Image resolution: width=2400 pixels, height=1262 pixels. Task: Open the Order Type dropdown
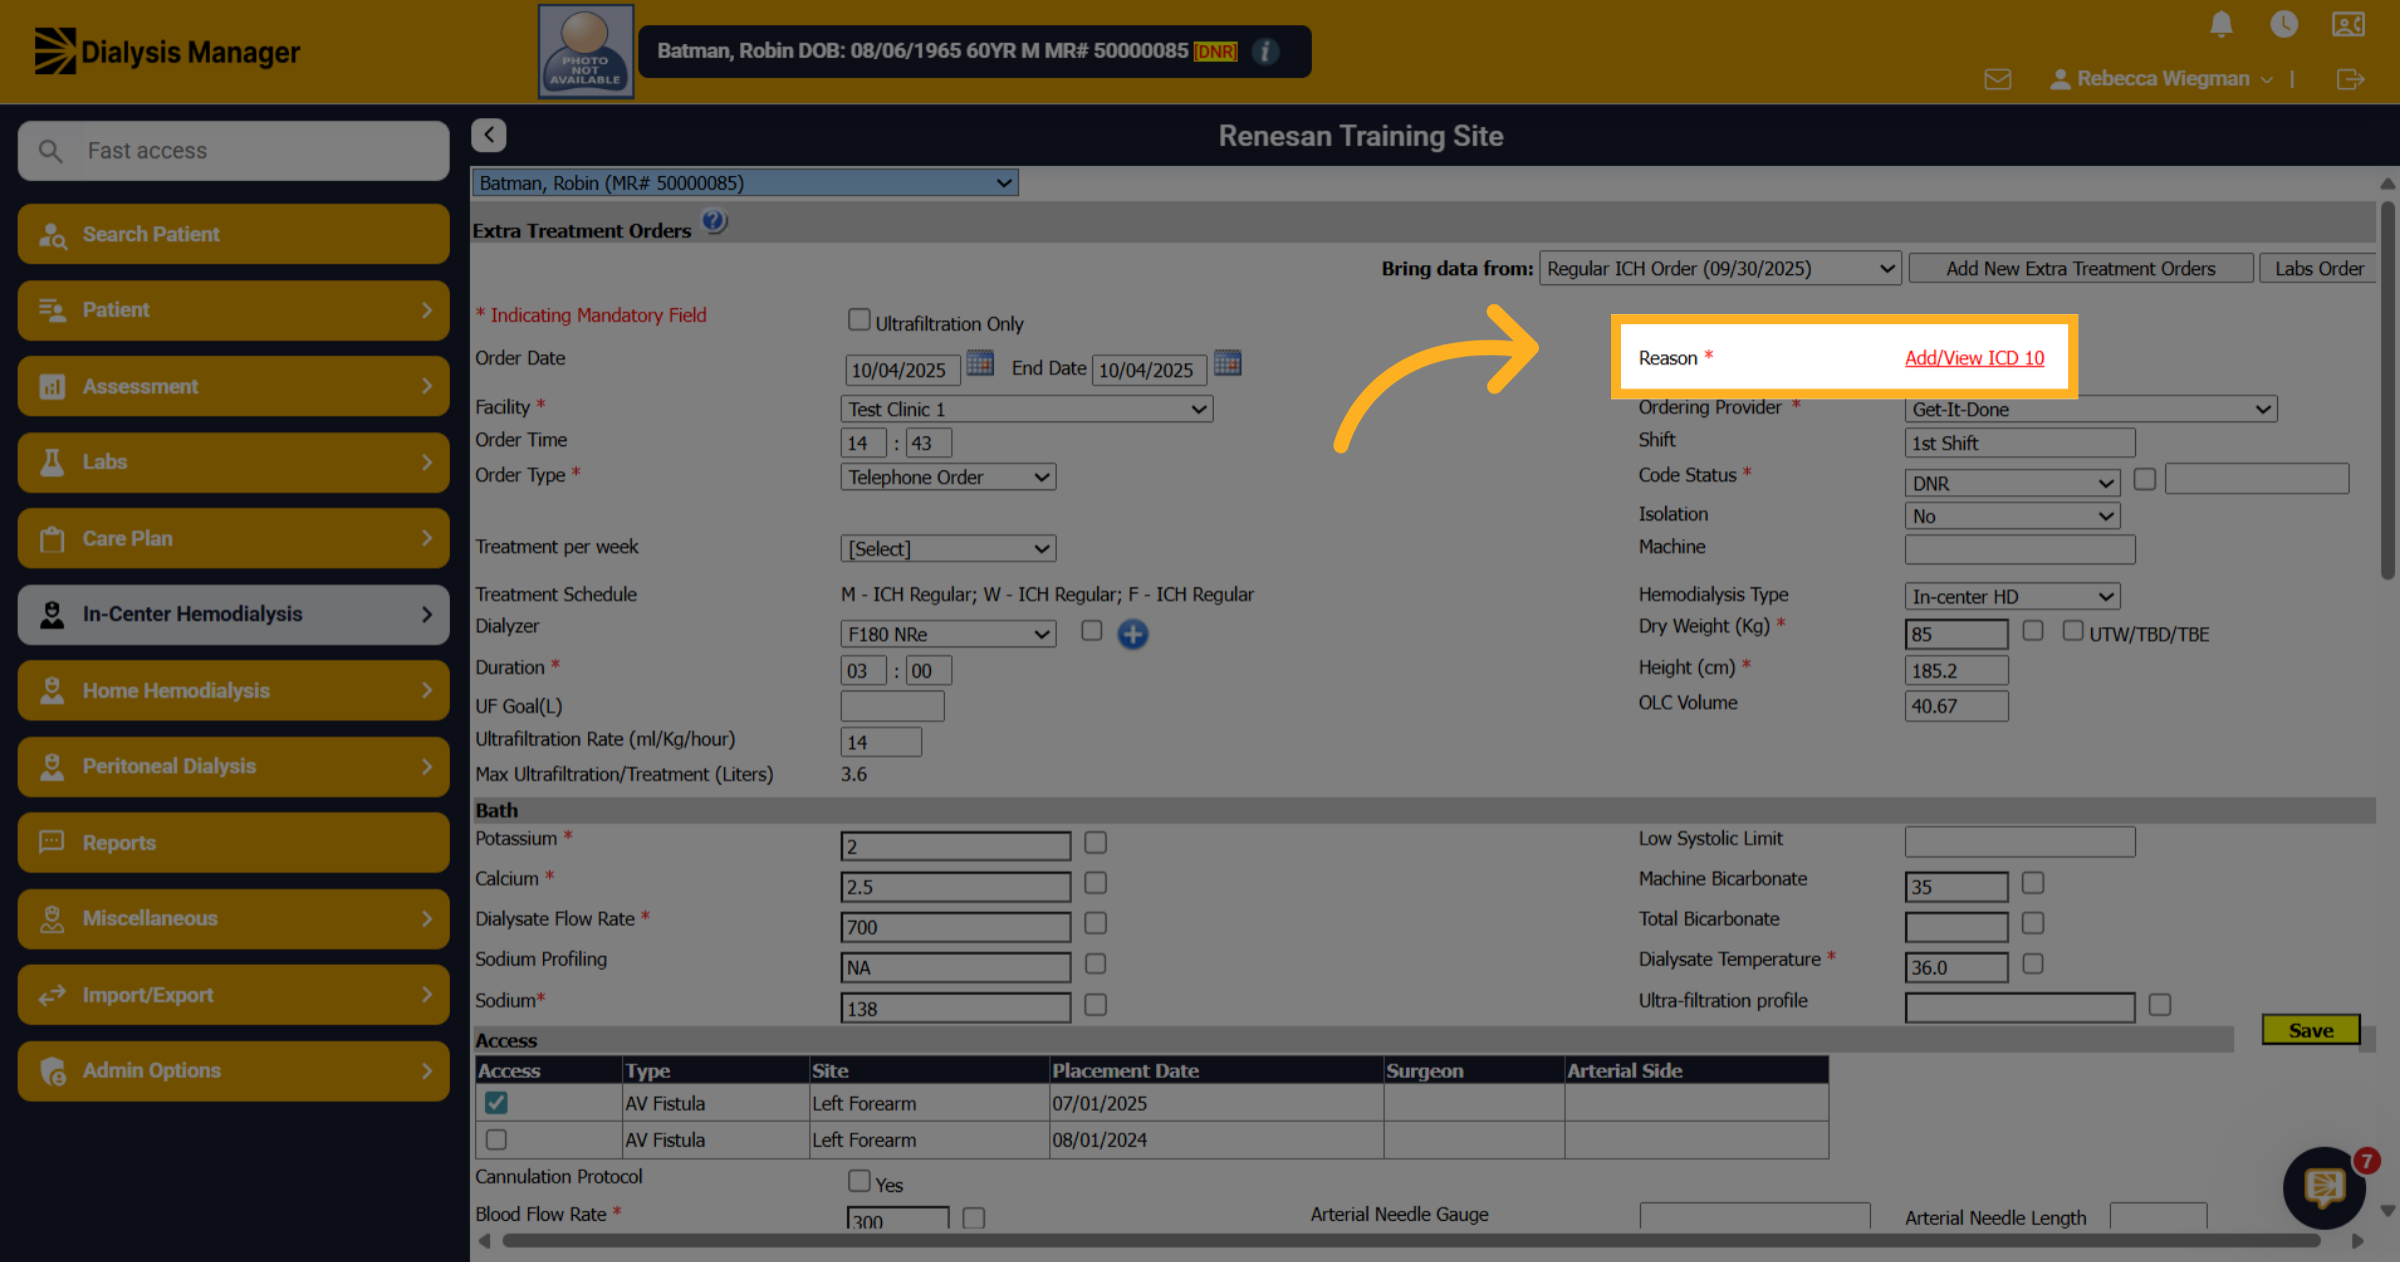tap(948, 477)
